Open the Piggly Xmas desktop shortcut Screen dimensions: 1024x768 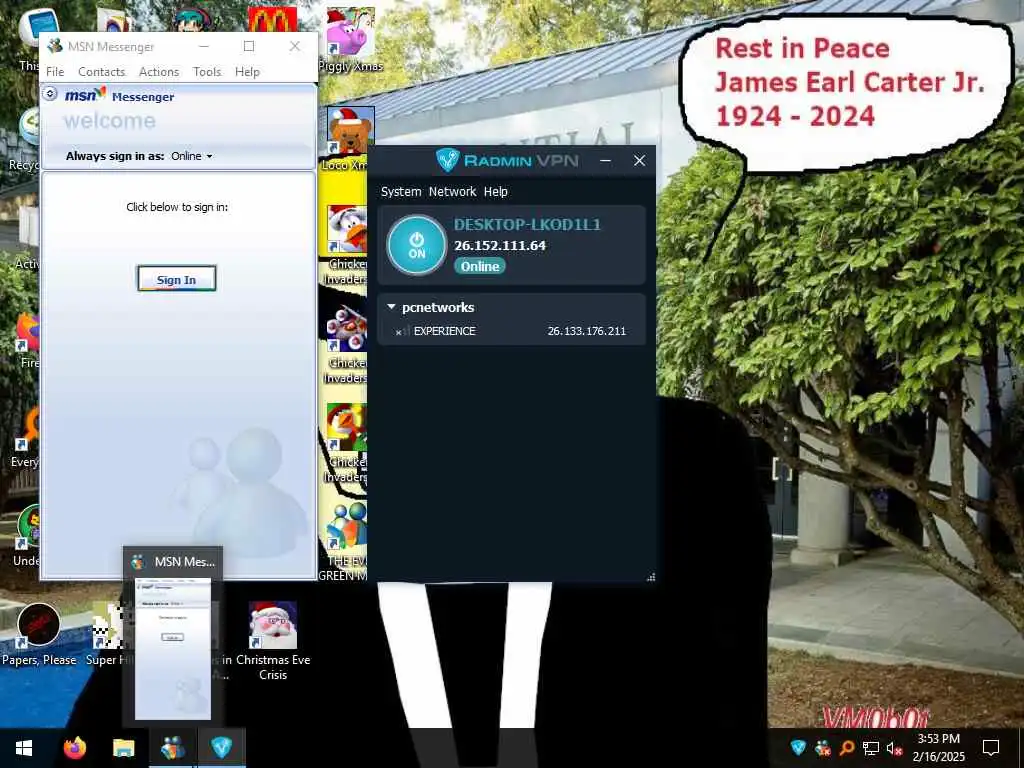coord(351,40)
